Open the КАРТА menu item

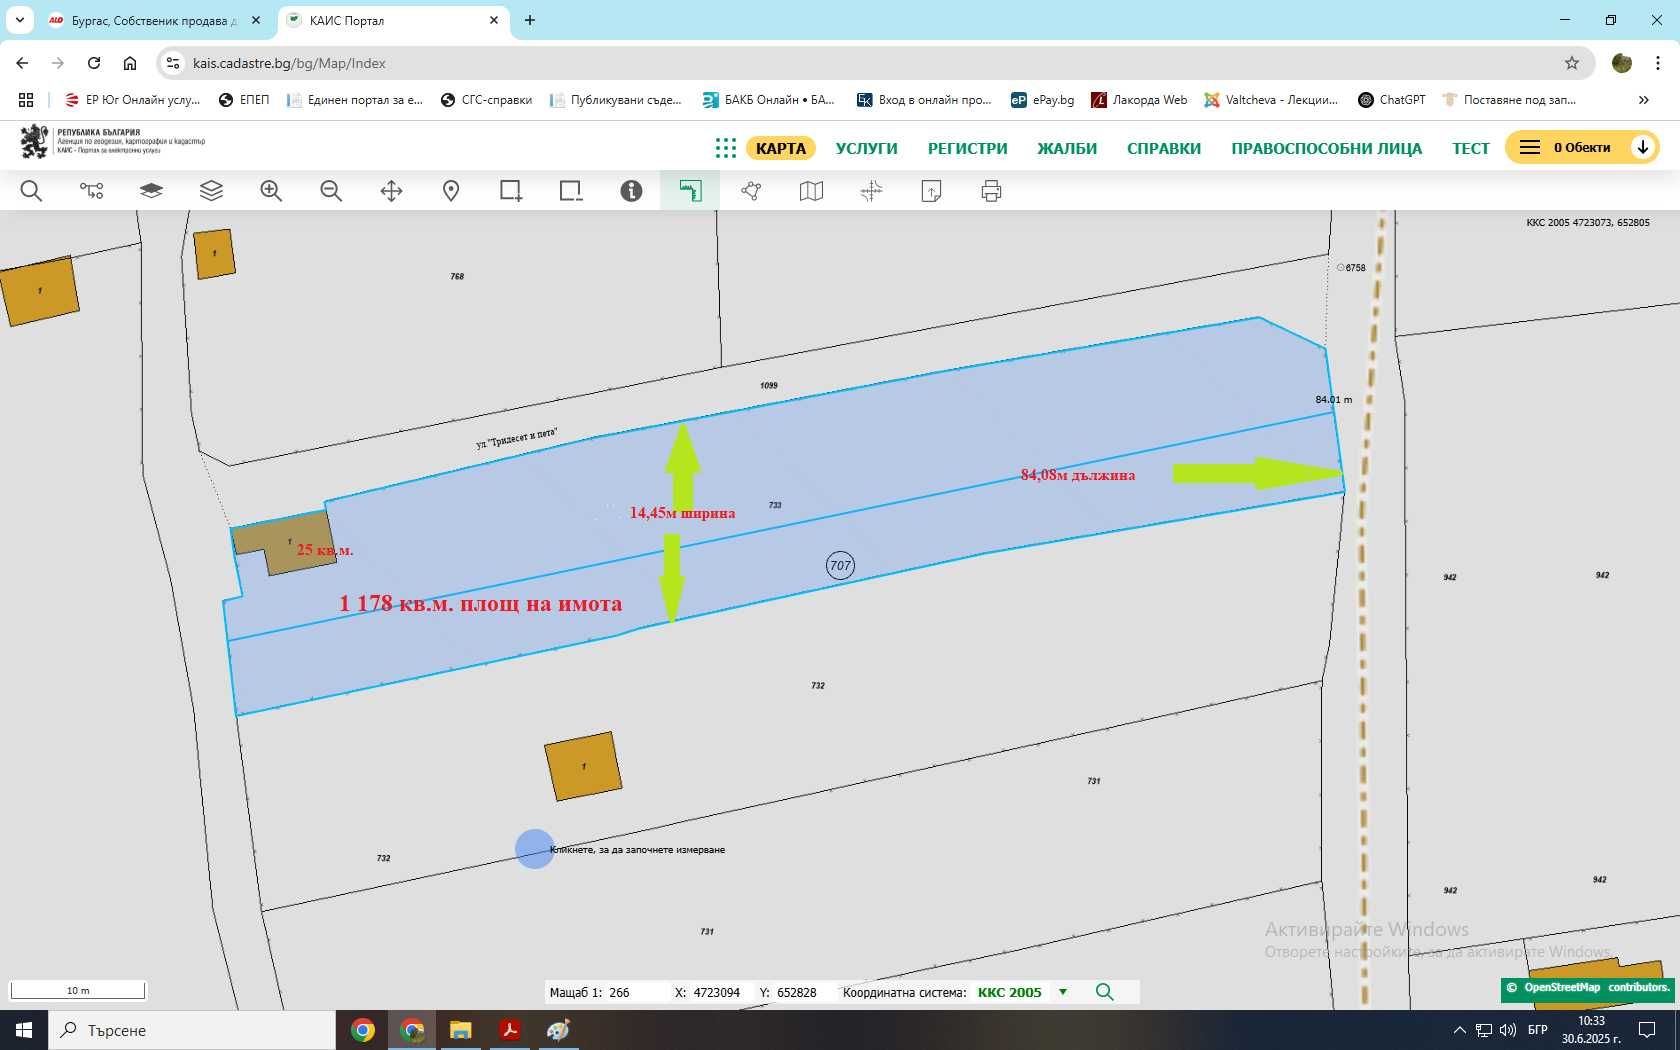click(780, 148)
